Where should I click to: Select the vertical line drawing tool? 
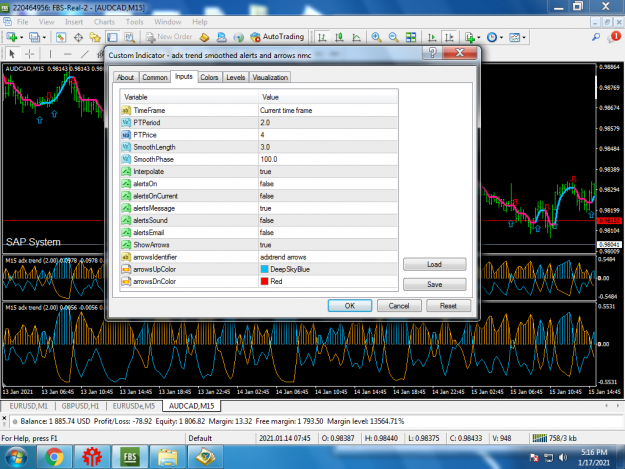(50, 54)
